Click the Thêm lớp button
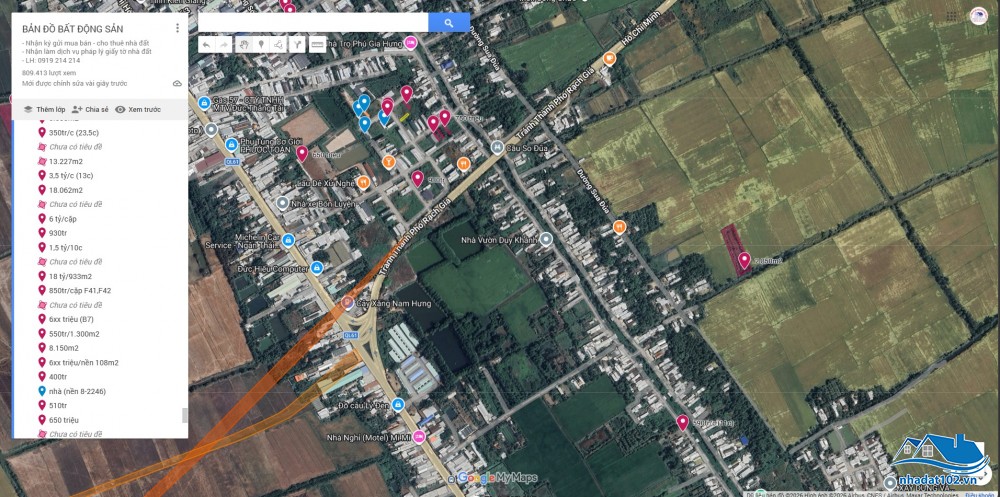The width and height of the screenshot is (1000, 497). point(44,110)
